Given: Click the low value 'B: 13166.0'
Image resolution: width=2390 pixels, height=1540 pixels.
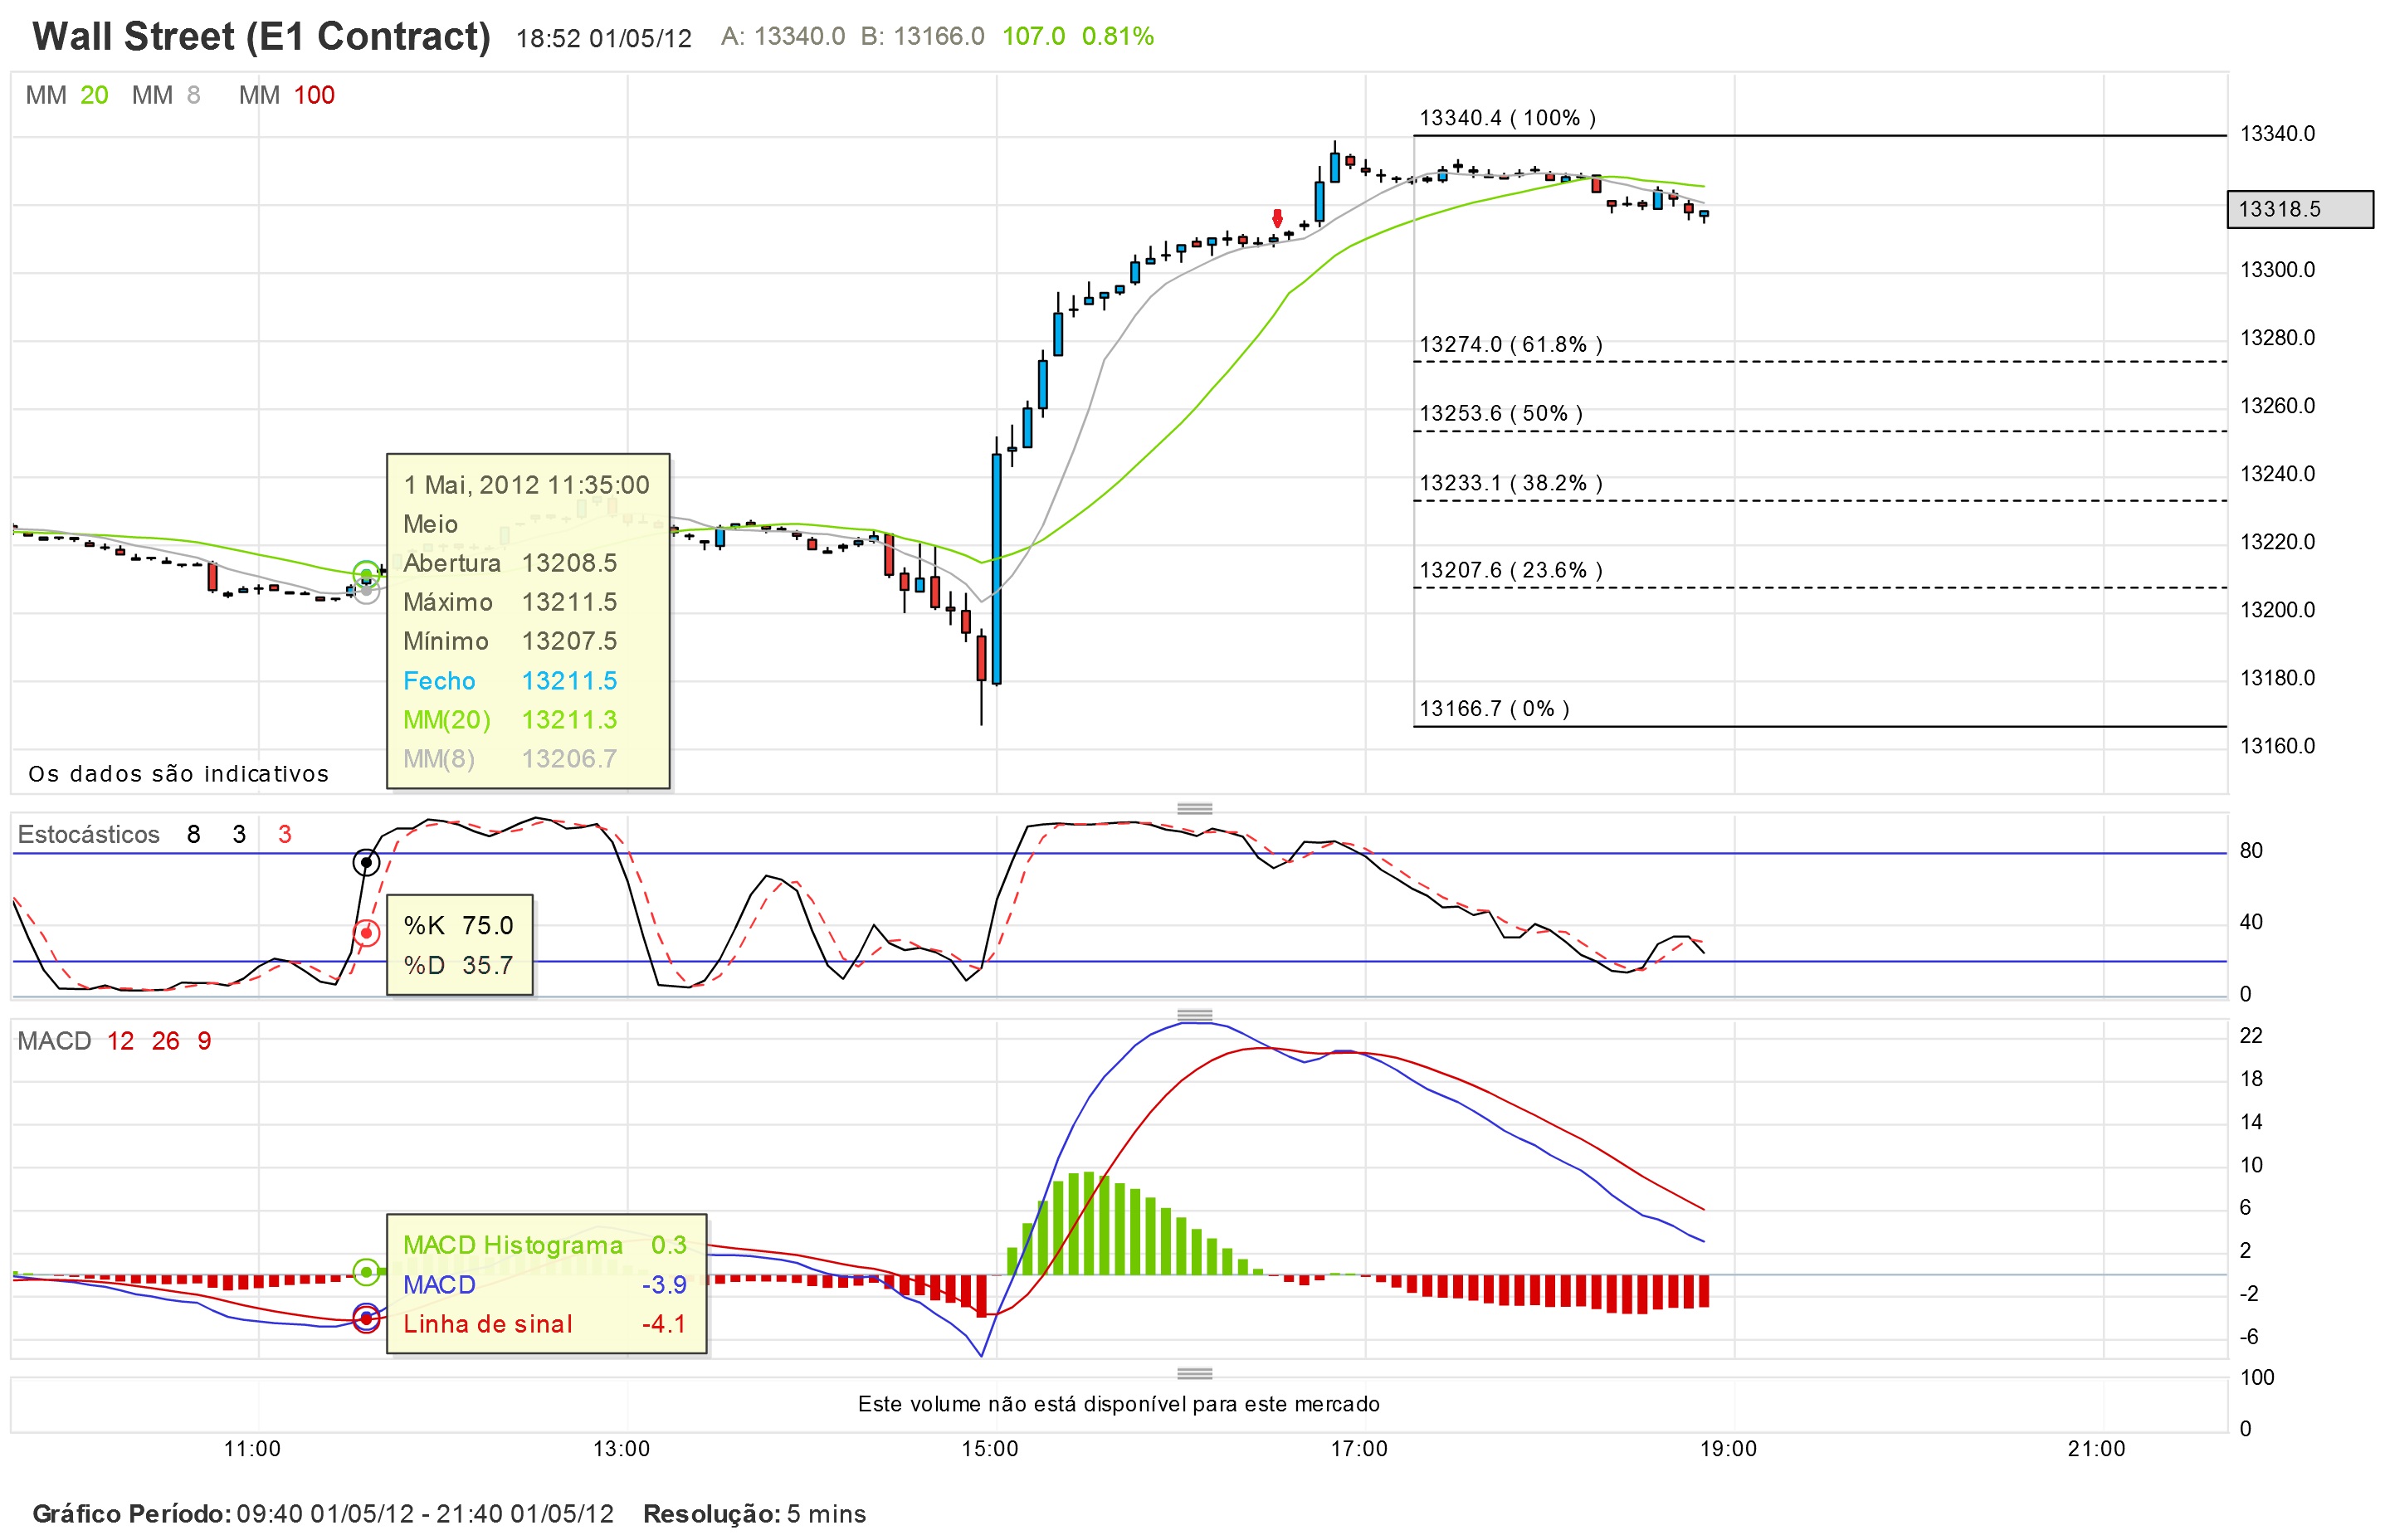Looking at the screenshot, I should pyautogui.click(x=922, y=37).
